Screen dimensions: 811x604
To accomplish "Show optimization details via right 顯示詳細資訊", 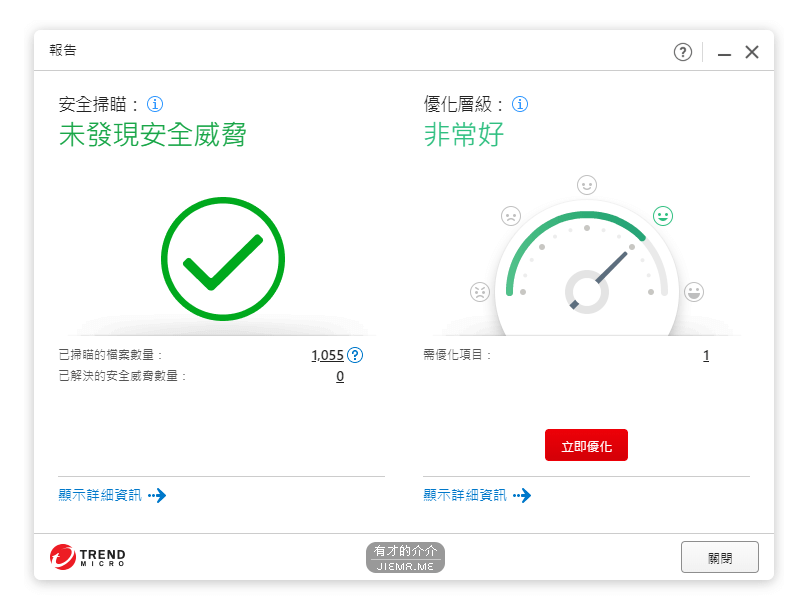I will tap(477, 495).
